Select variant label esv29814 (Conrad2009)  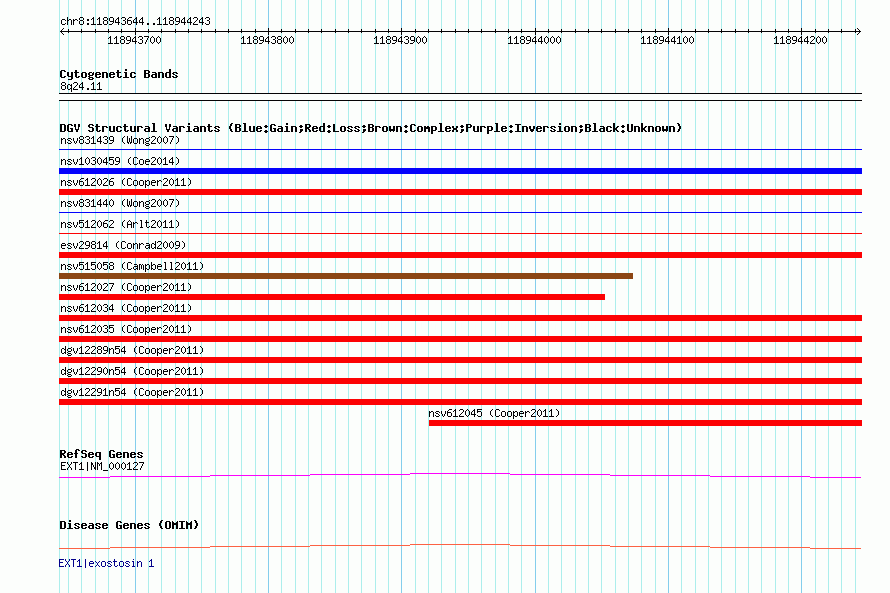click(123, 245)
